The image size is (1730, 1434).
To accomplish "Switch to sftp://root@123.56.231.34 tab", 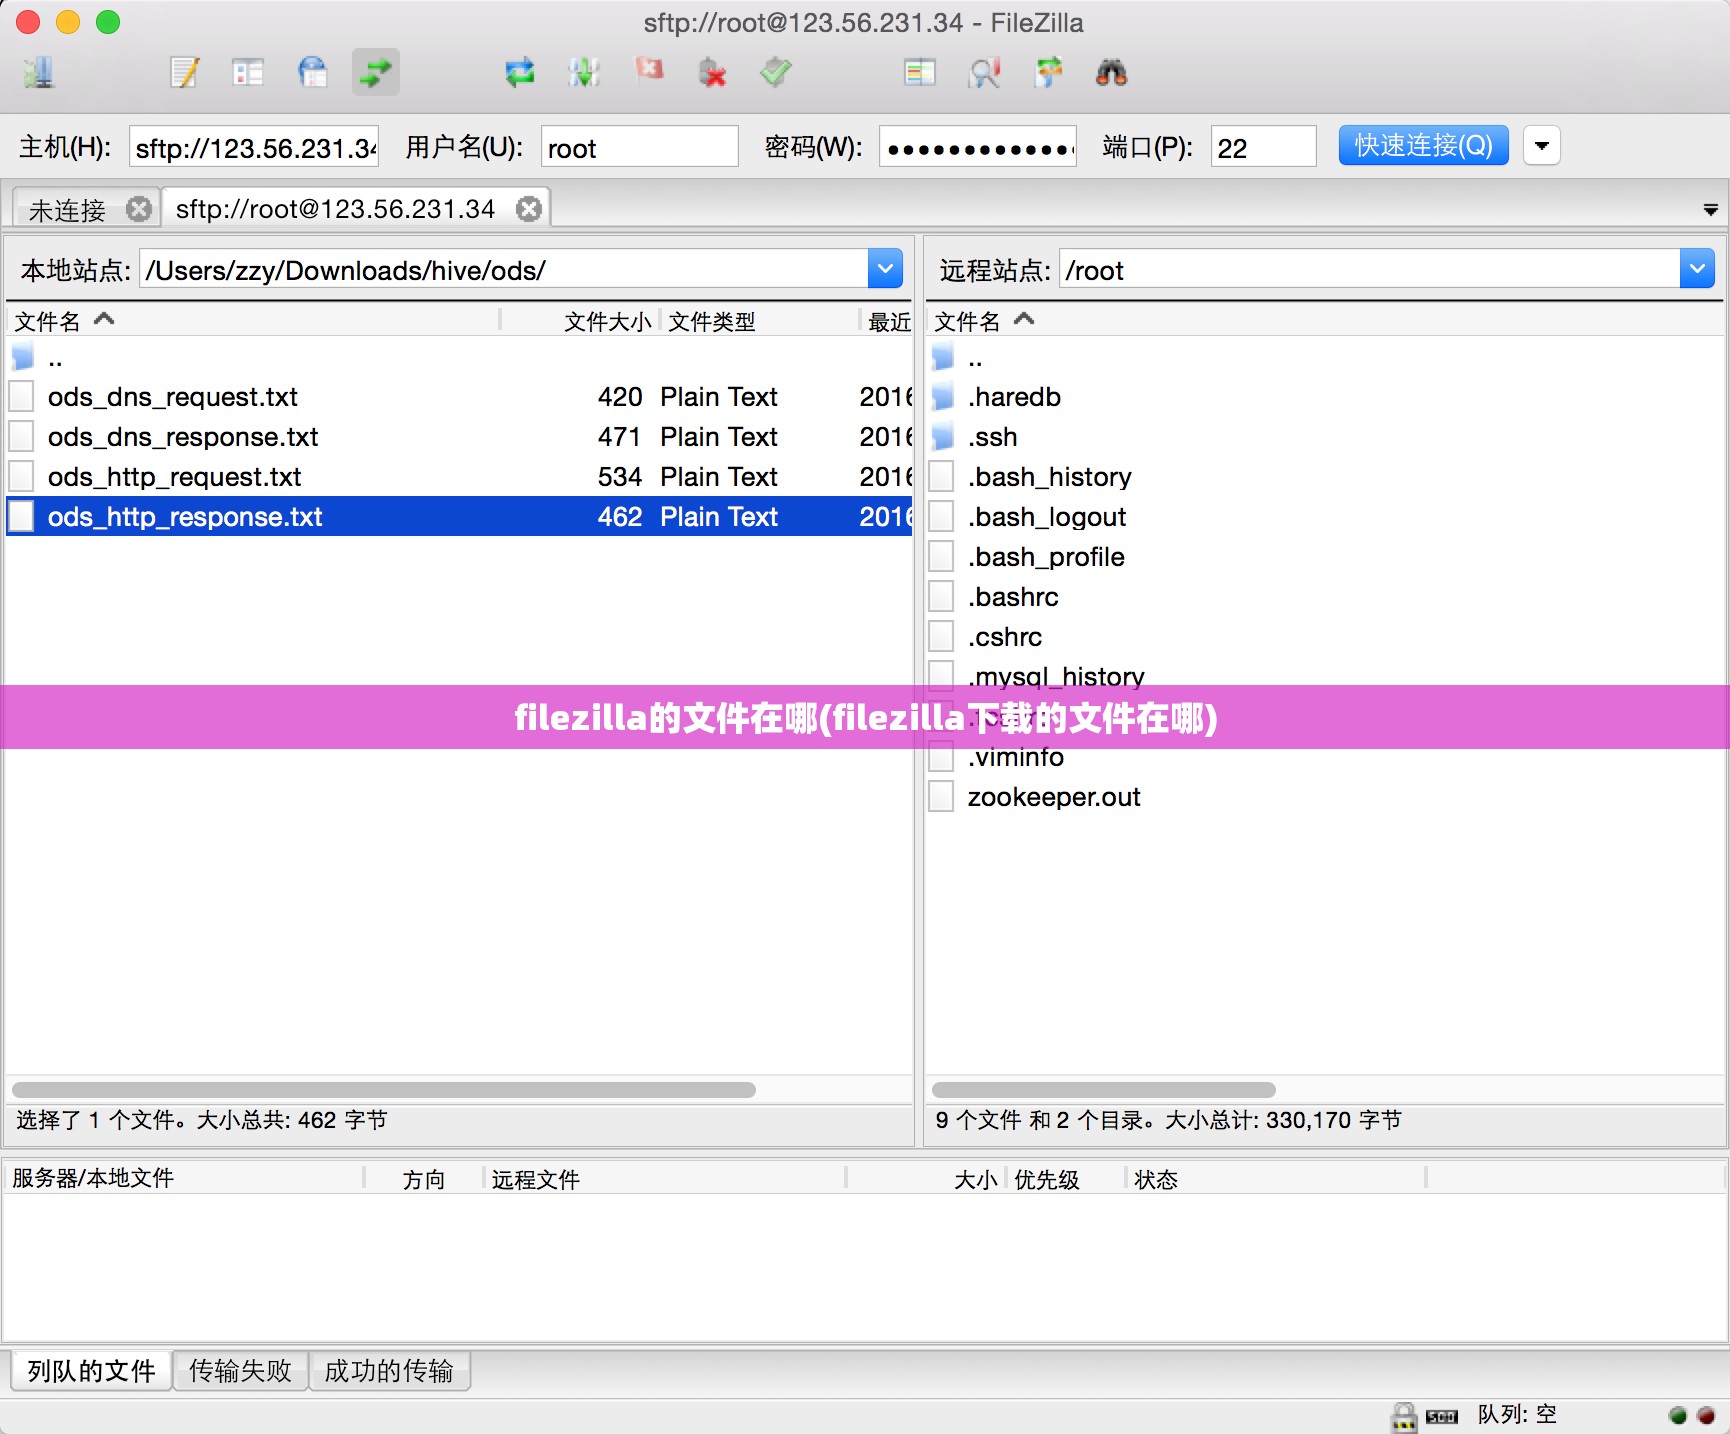I will [x=335, y=209].
